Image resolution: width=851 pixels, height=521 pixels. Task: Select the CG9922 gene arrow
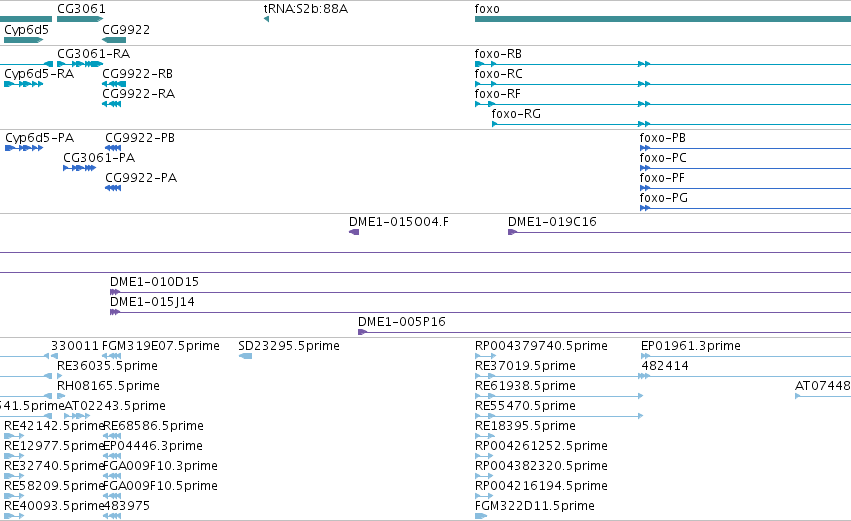(114, 40)
